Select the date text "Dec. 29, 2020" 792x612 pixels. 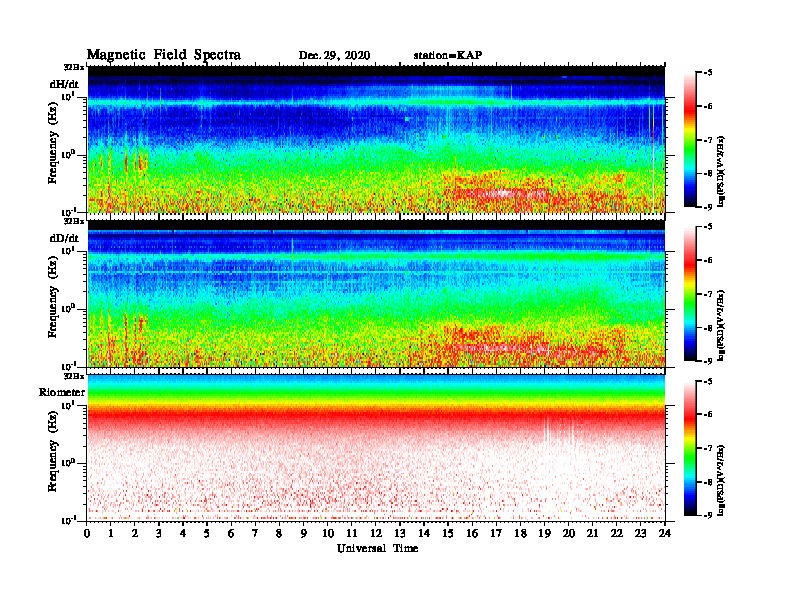[x=334, y=56]
